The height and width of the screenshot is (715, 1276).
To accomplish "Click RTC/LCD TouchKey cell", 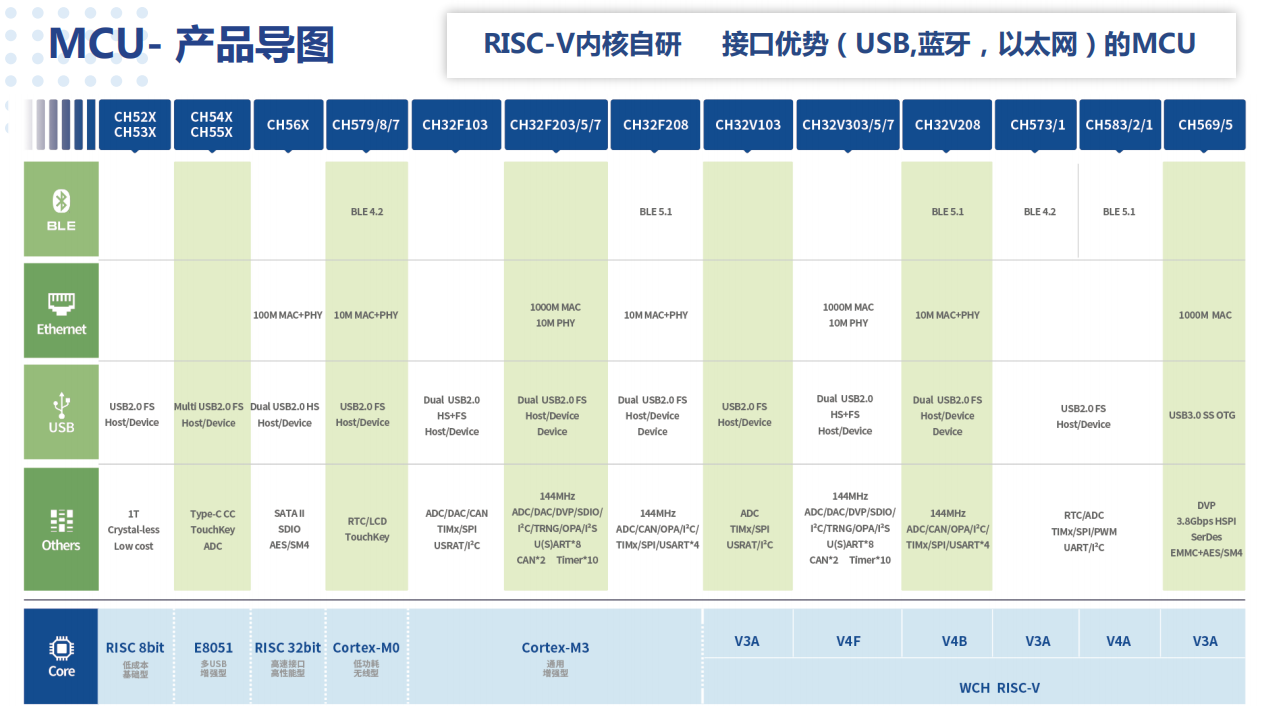I will pyautogui.click(x=367, y=529).
